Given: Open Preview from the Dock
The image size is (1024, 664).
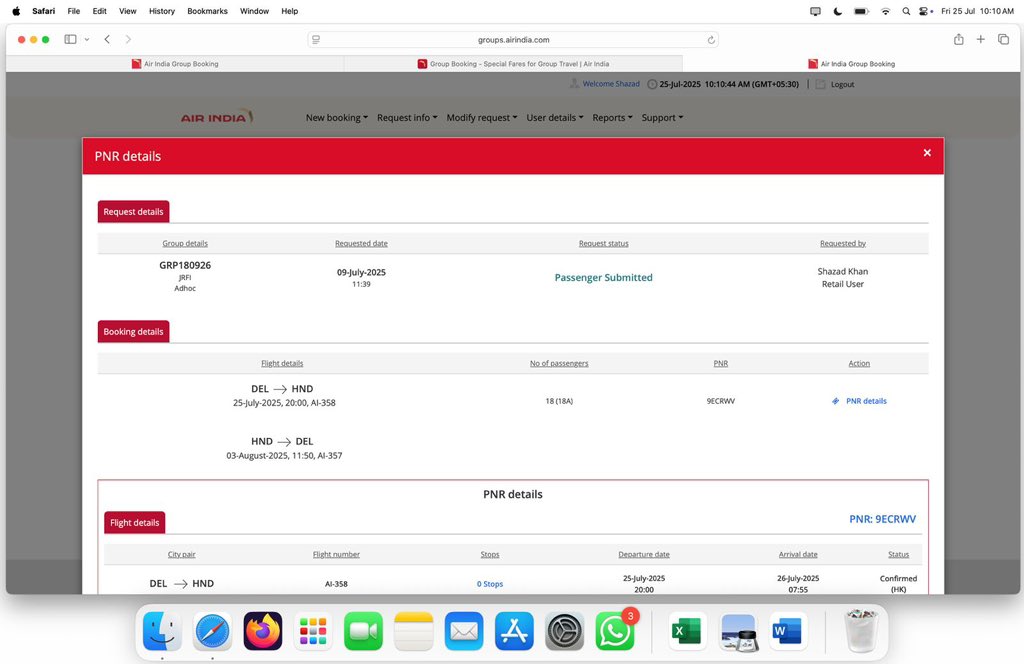Looking at the screenshot, I should point(738,631).
